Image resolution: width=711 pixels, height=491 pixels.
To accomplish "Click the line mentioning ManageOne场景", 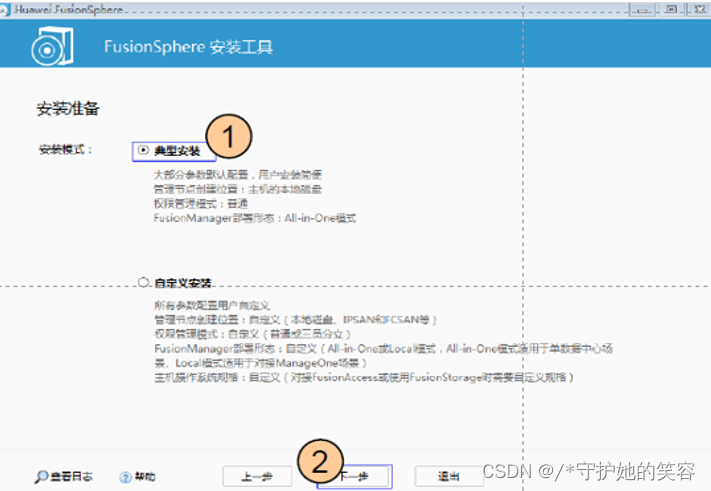I will (261, 363).
